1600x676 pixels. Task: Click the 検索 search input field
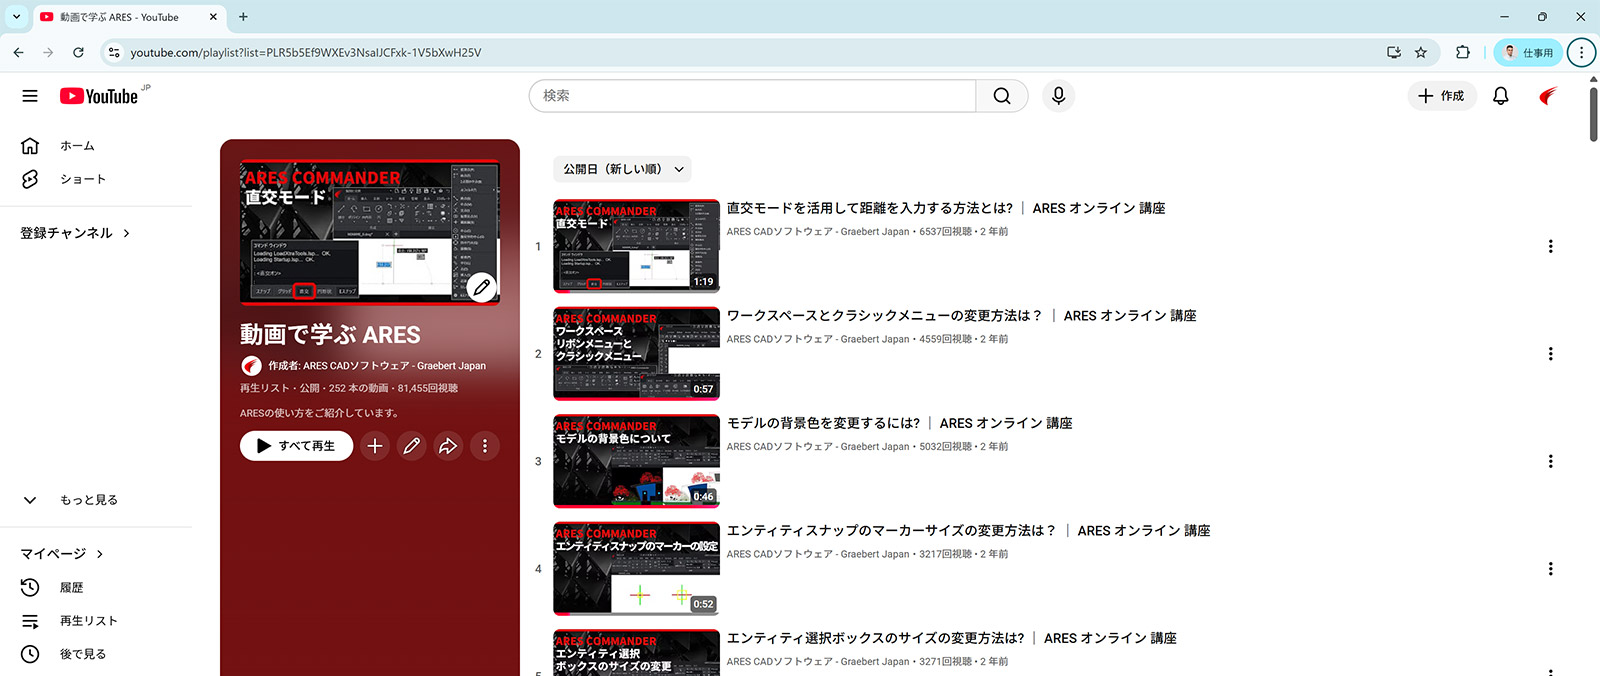(752, 96)
